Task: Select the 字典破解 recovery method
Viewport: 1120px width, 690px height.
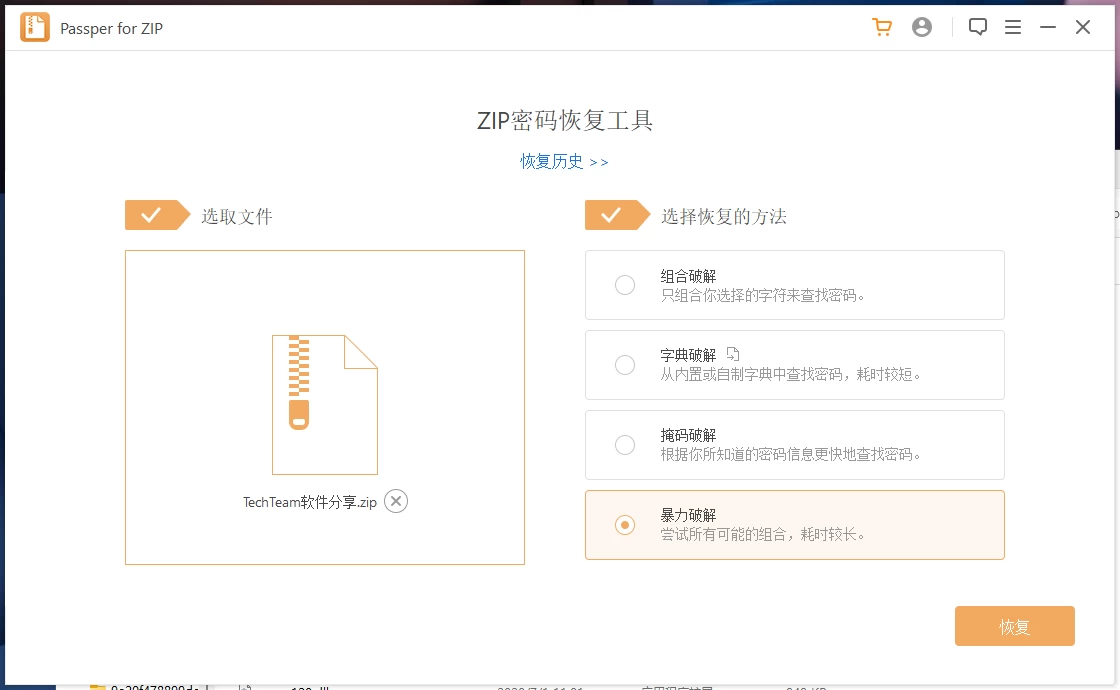Action: pyautogui.click(x=625, y=365)
